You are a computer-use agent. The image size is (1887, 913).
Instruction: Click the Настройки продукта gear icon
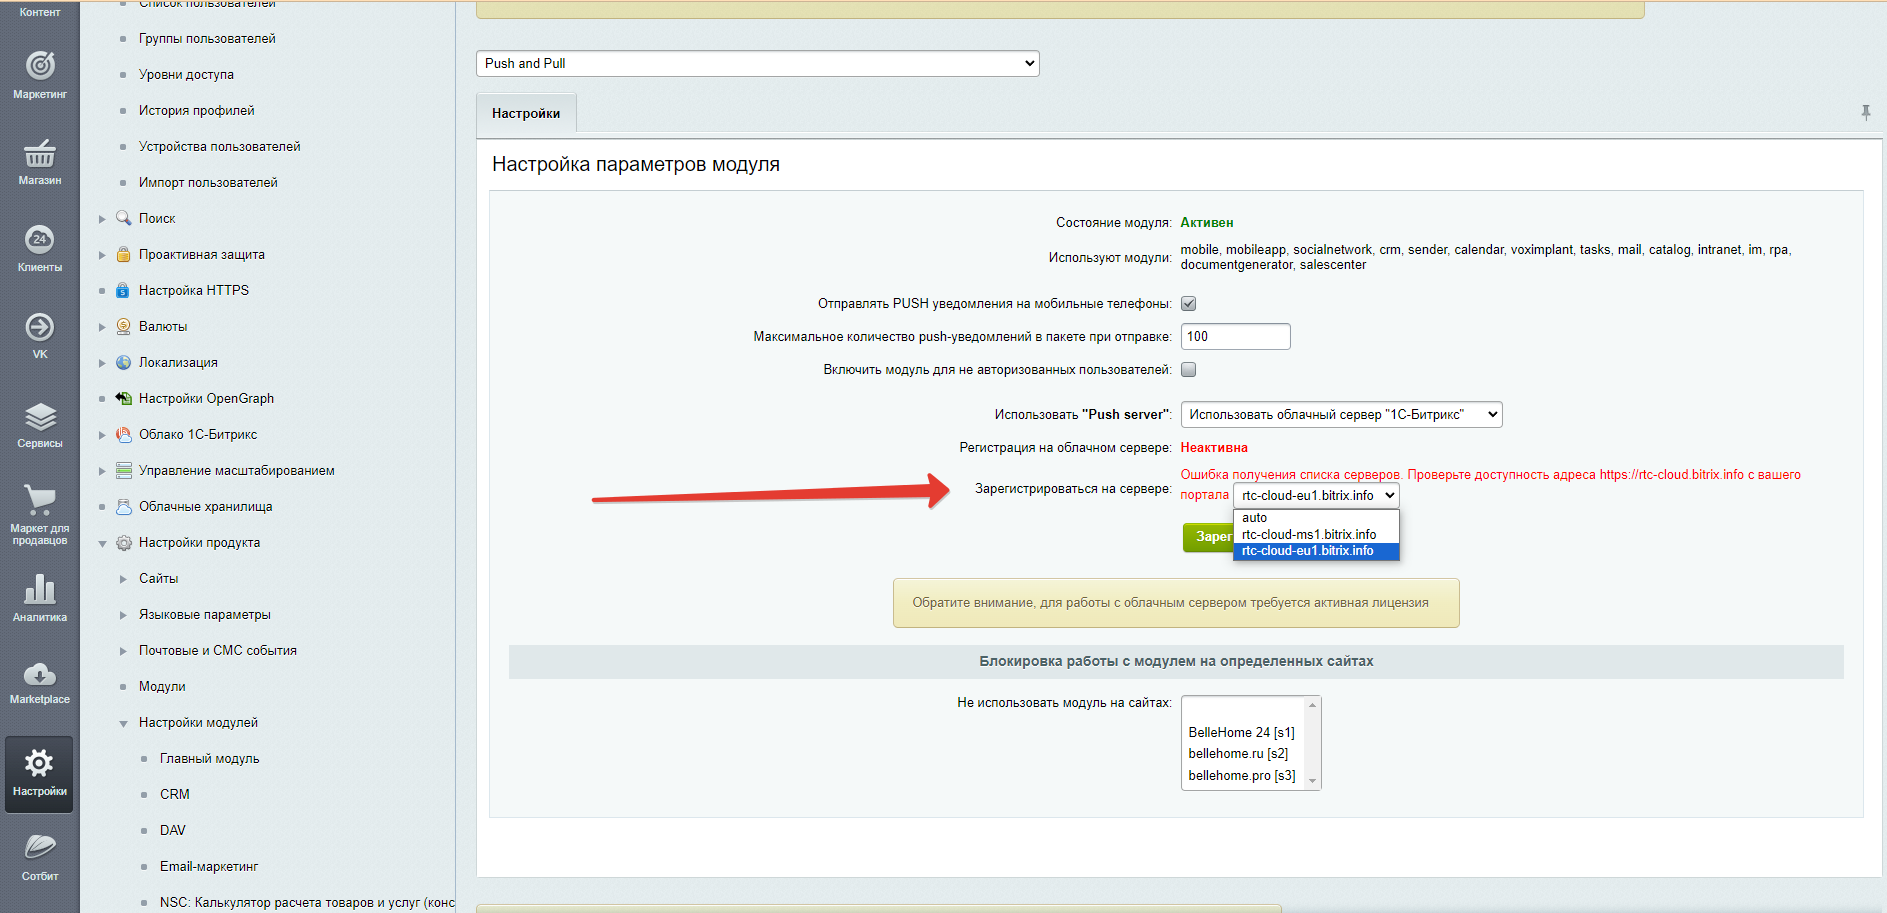[123, 543]
